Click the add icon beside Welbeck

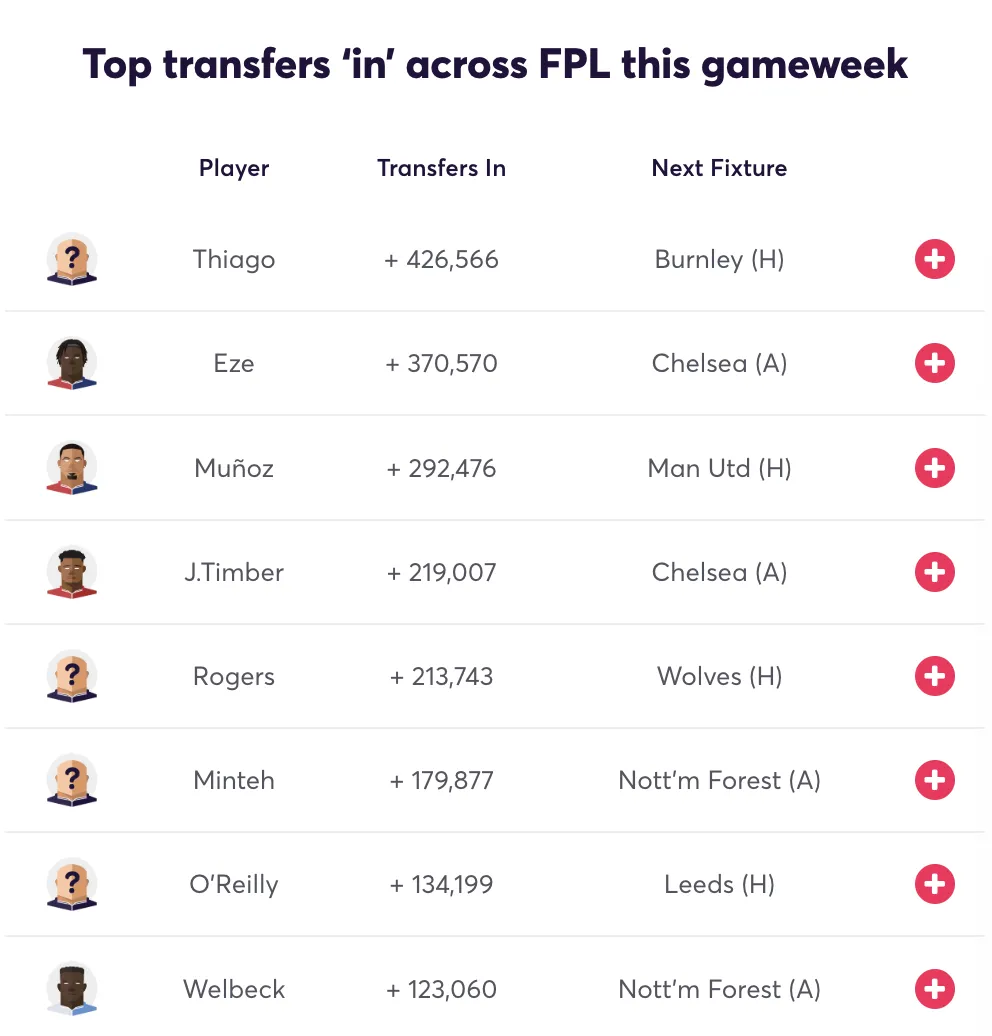935,989
